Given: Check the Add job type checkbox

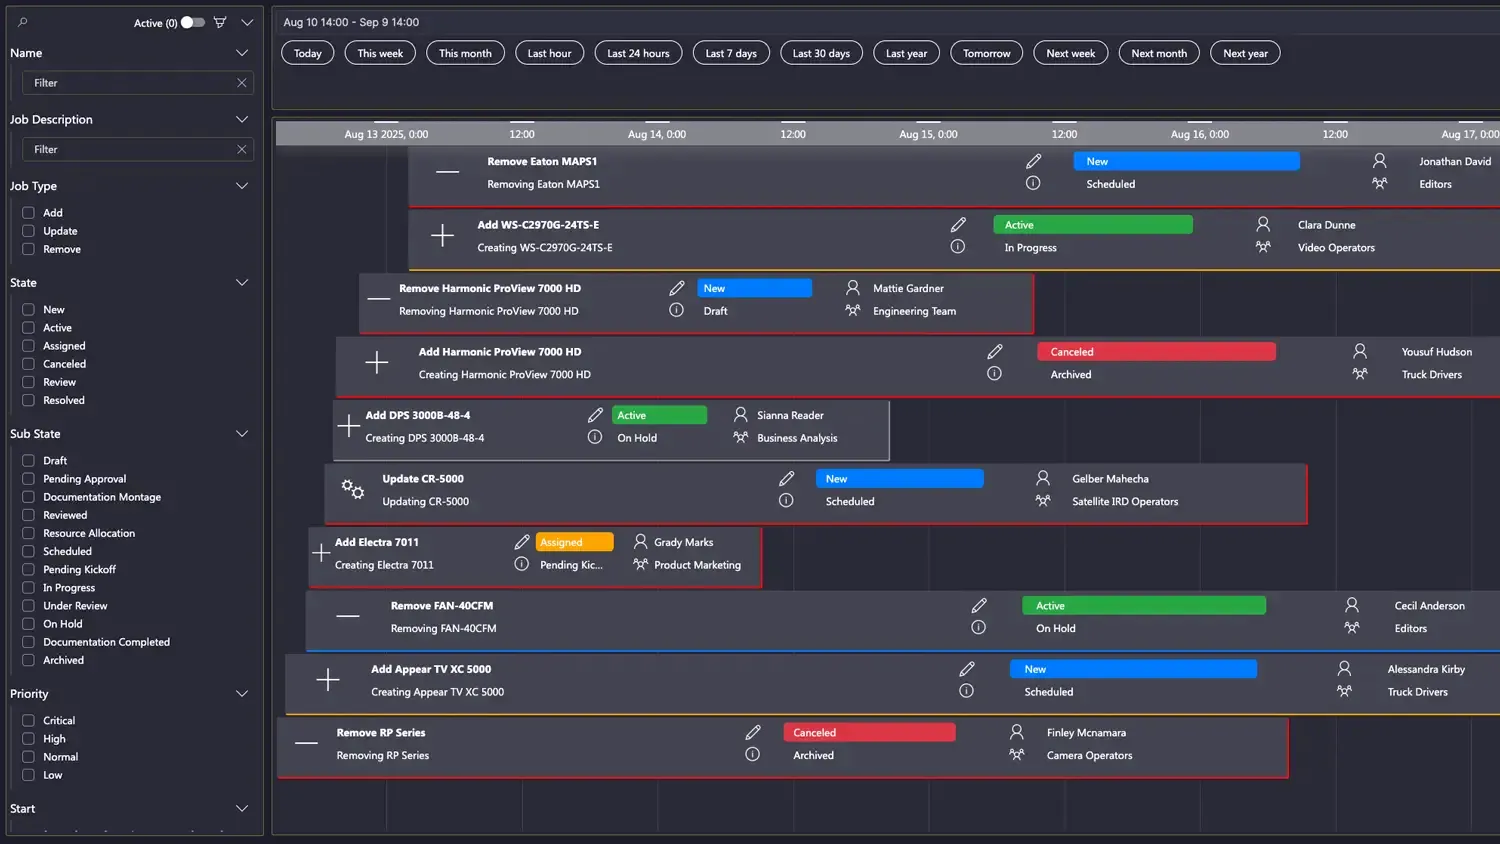Looking at the screenshot, I should coord(28,213).
